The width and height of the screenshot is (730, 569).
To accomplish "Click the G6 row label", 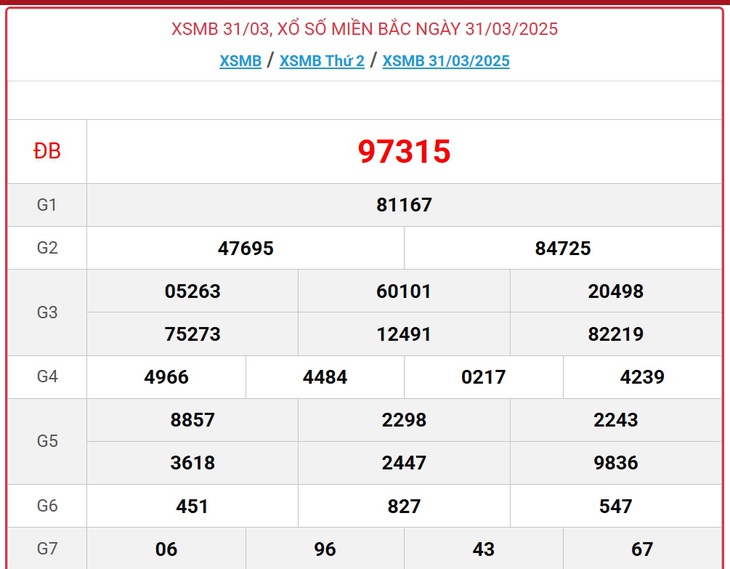I will tap(47, 506).
